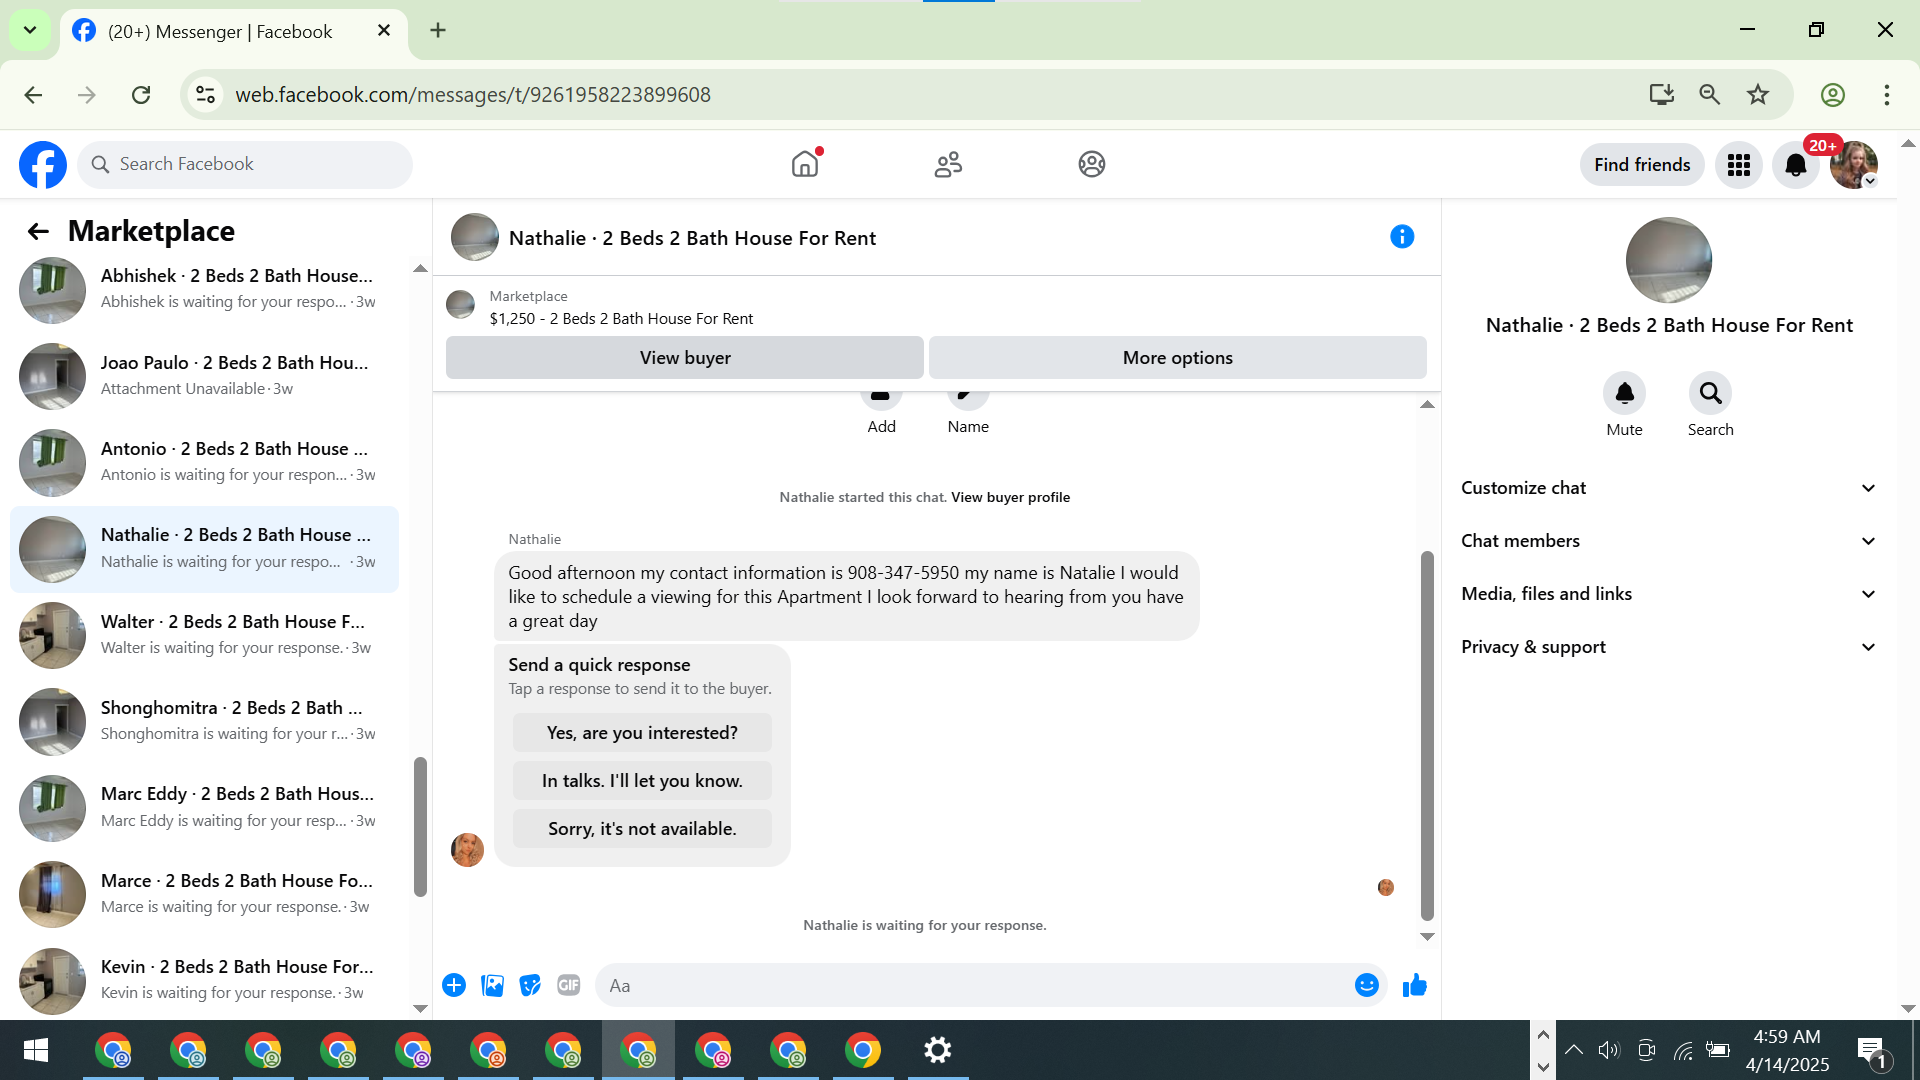
Task: Expand the Chat members section
Action: (1668, 541)
